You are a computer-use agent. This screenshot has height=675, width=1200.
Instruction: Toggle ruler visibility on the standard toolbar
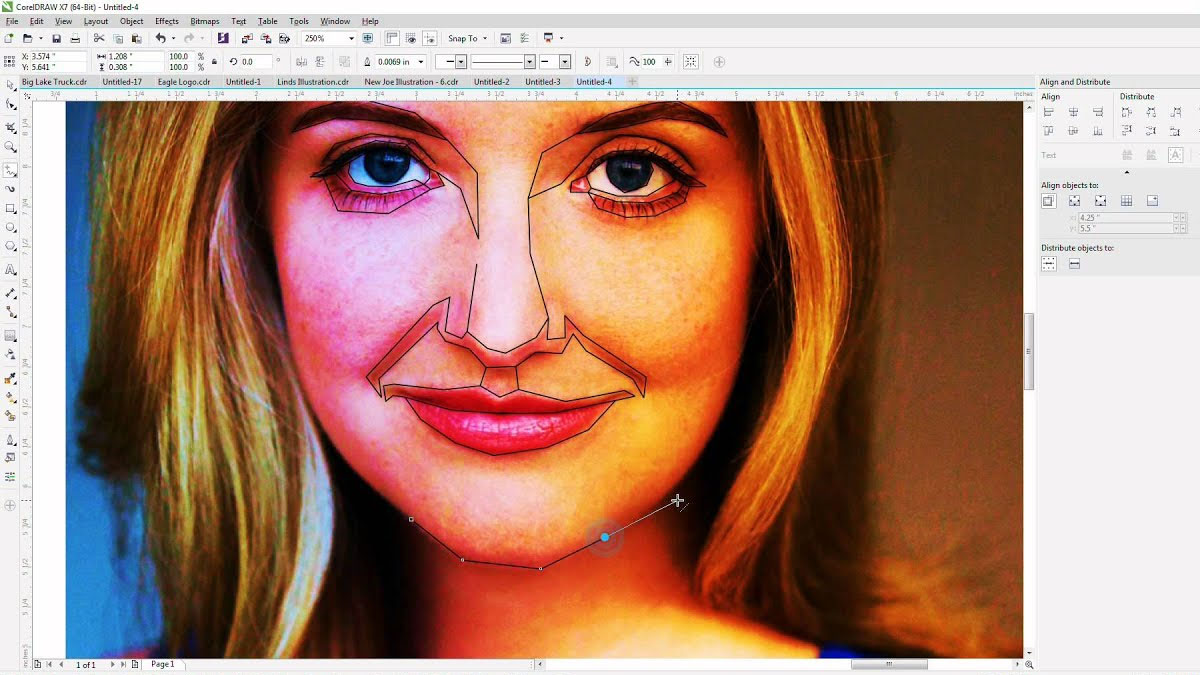pos(390,37)
